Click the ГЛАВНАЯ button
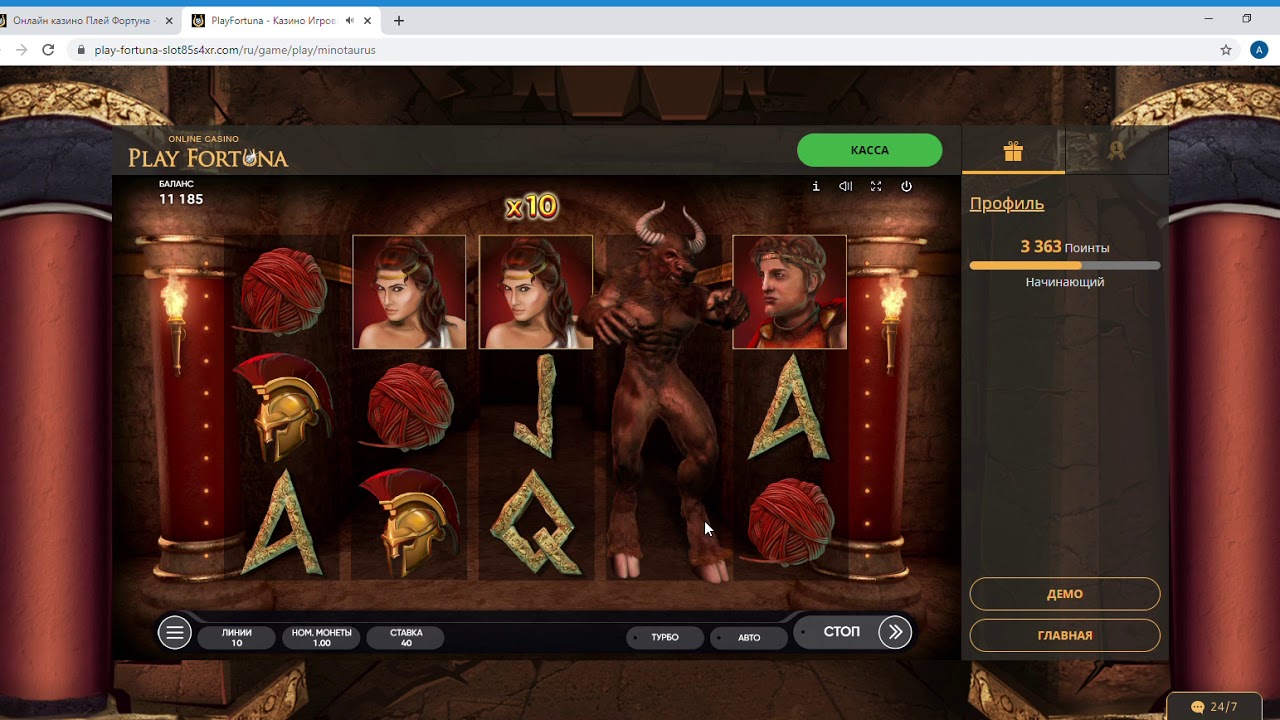Screen dimensions: 1280x720 click(x=1064, y=635)
